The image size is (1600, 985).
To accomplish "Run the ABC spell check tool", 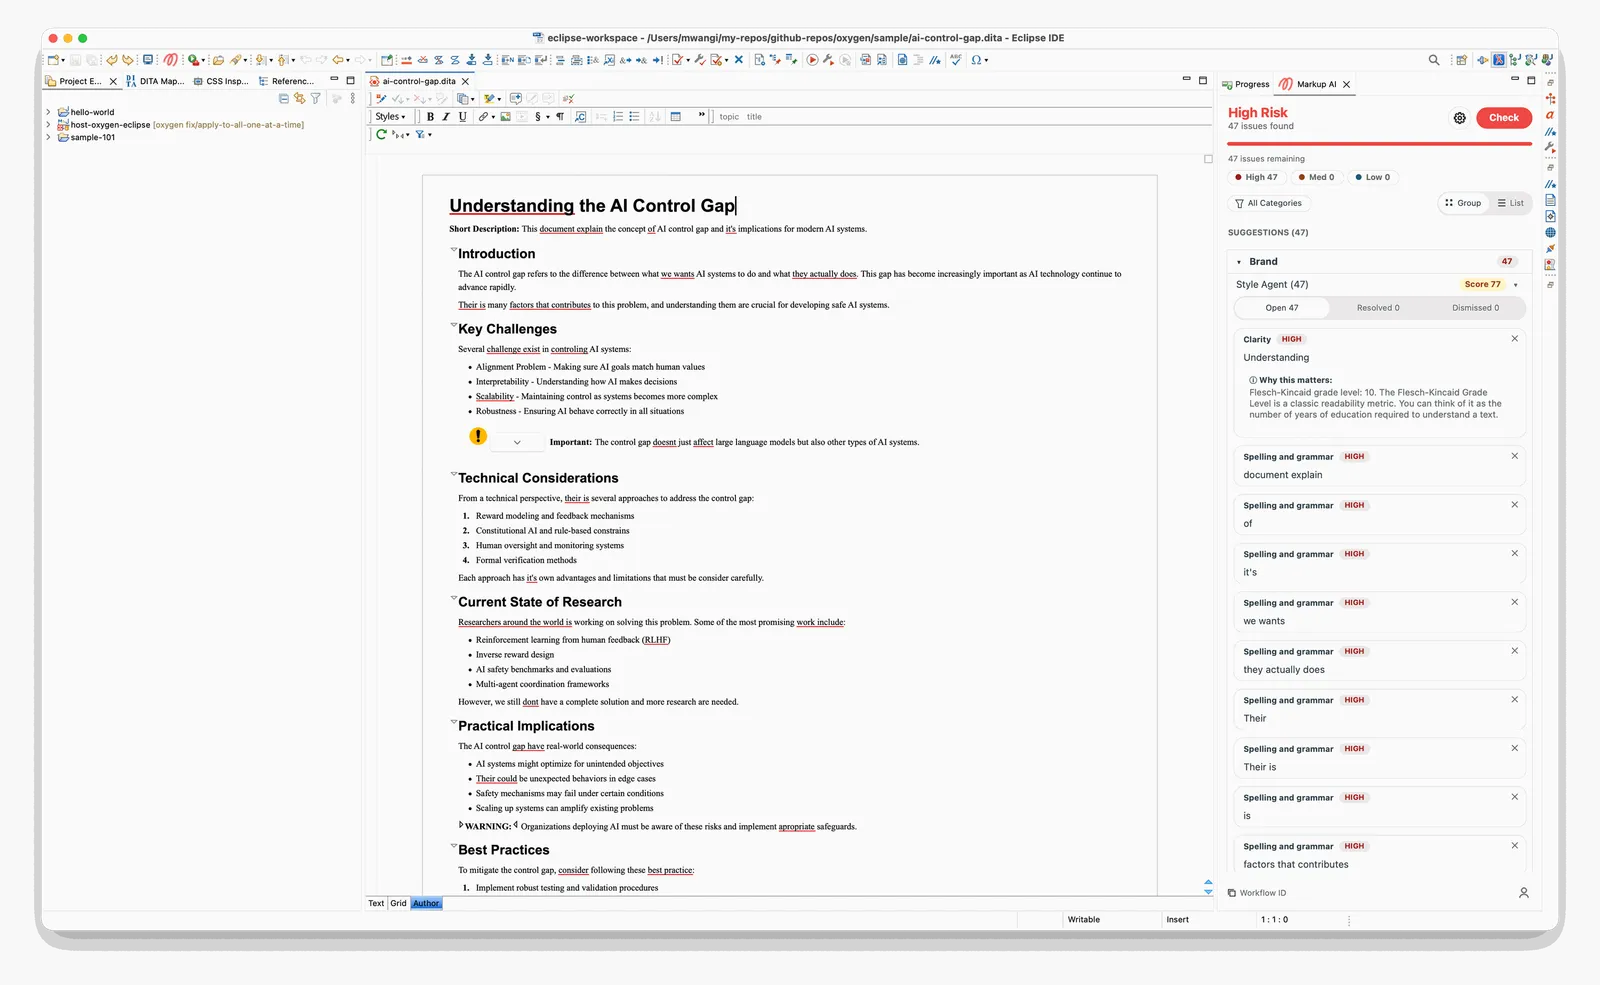I will point(956,60).
